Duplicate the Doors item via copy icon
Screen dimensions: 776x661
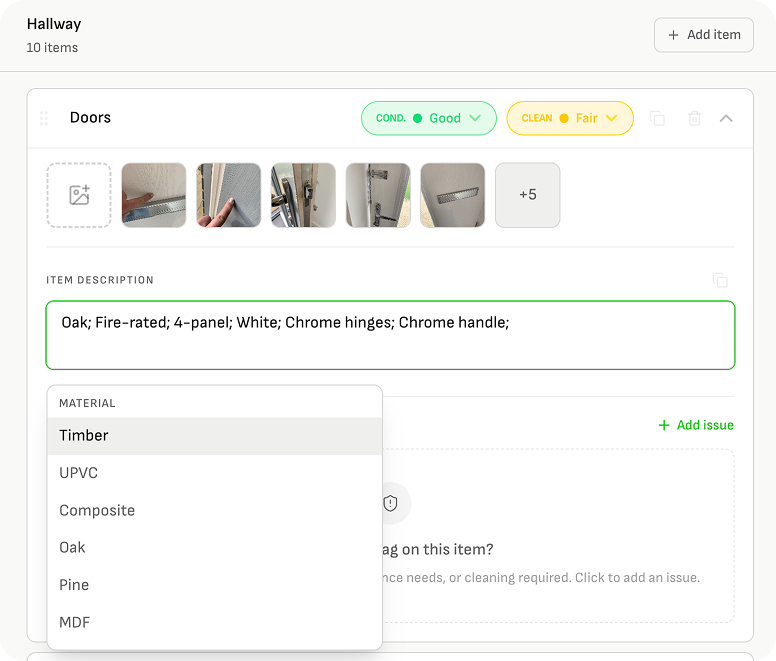click(657, 118)
